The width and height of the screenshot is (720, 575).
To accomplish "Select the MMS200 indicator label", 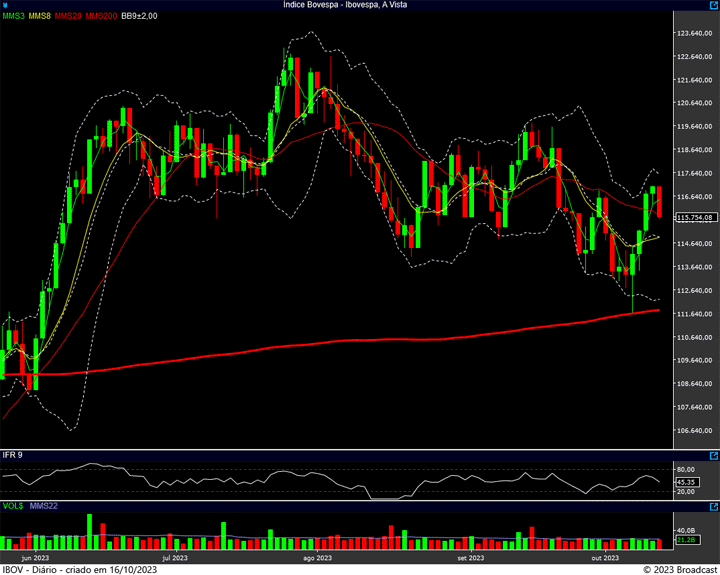I will pos(101,17).
